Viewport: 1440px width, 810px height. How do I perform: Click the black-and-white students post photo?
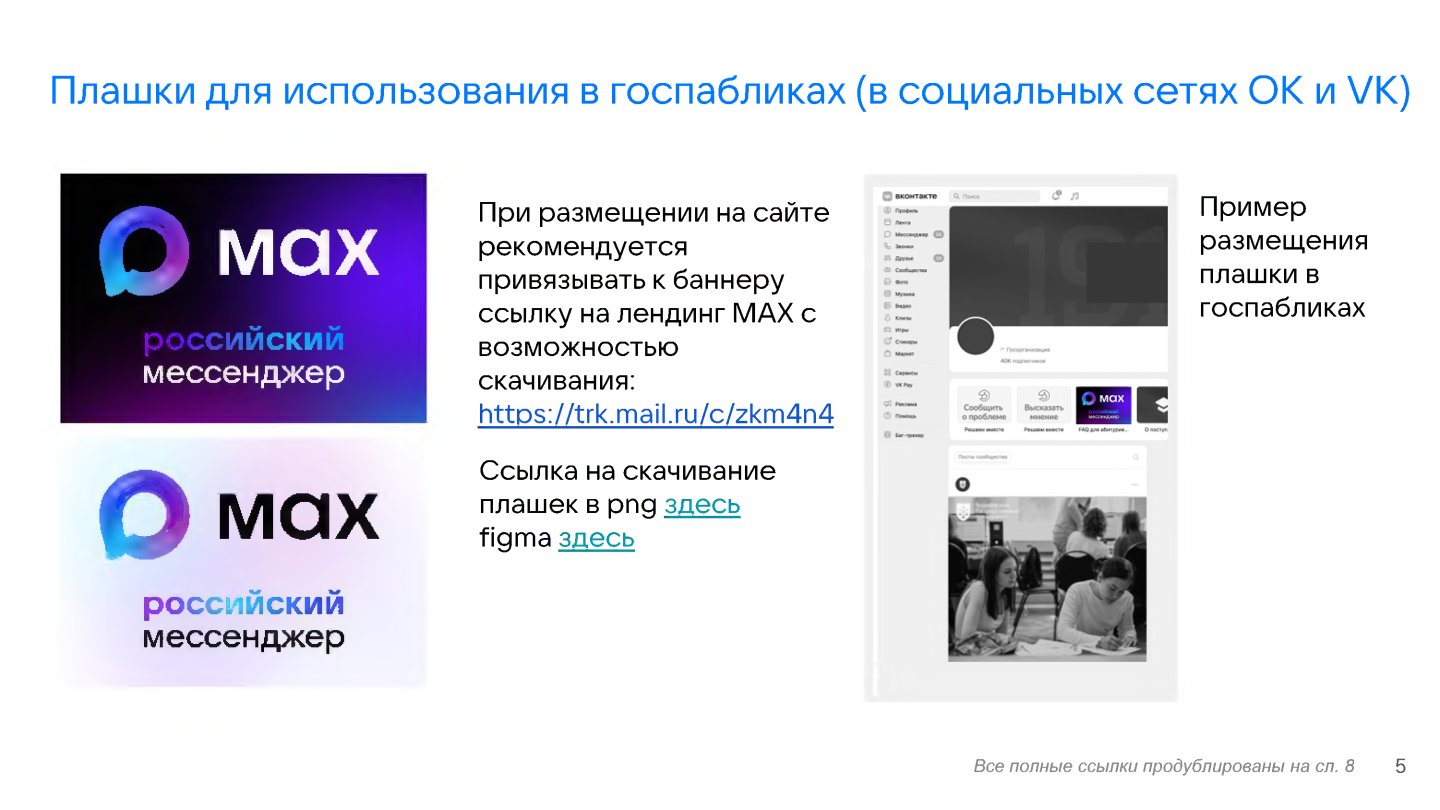(1047, 580)
